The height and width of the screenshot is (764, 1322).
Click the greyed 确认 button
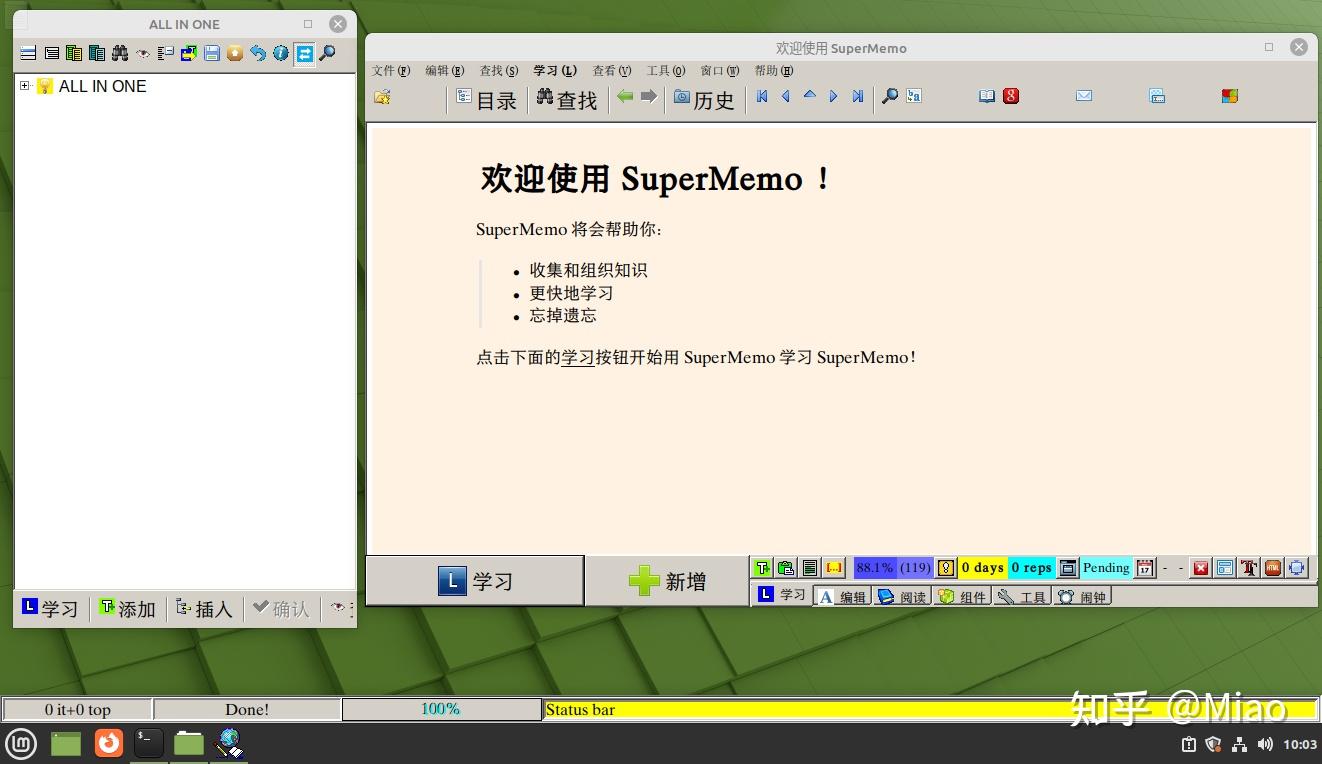pos(281,608)
